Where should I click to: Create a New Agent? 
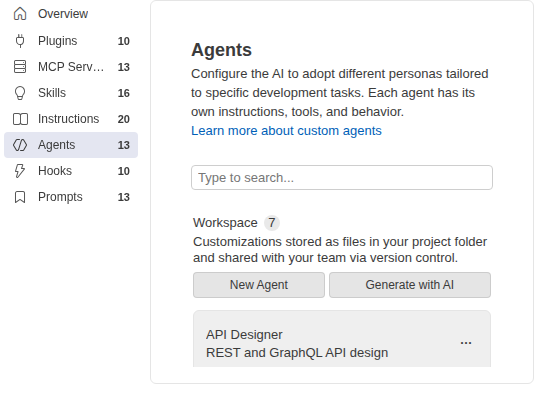point(259,285)
